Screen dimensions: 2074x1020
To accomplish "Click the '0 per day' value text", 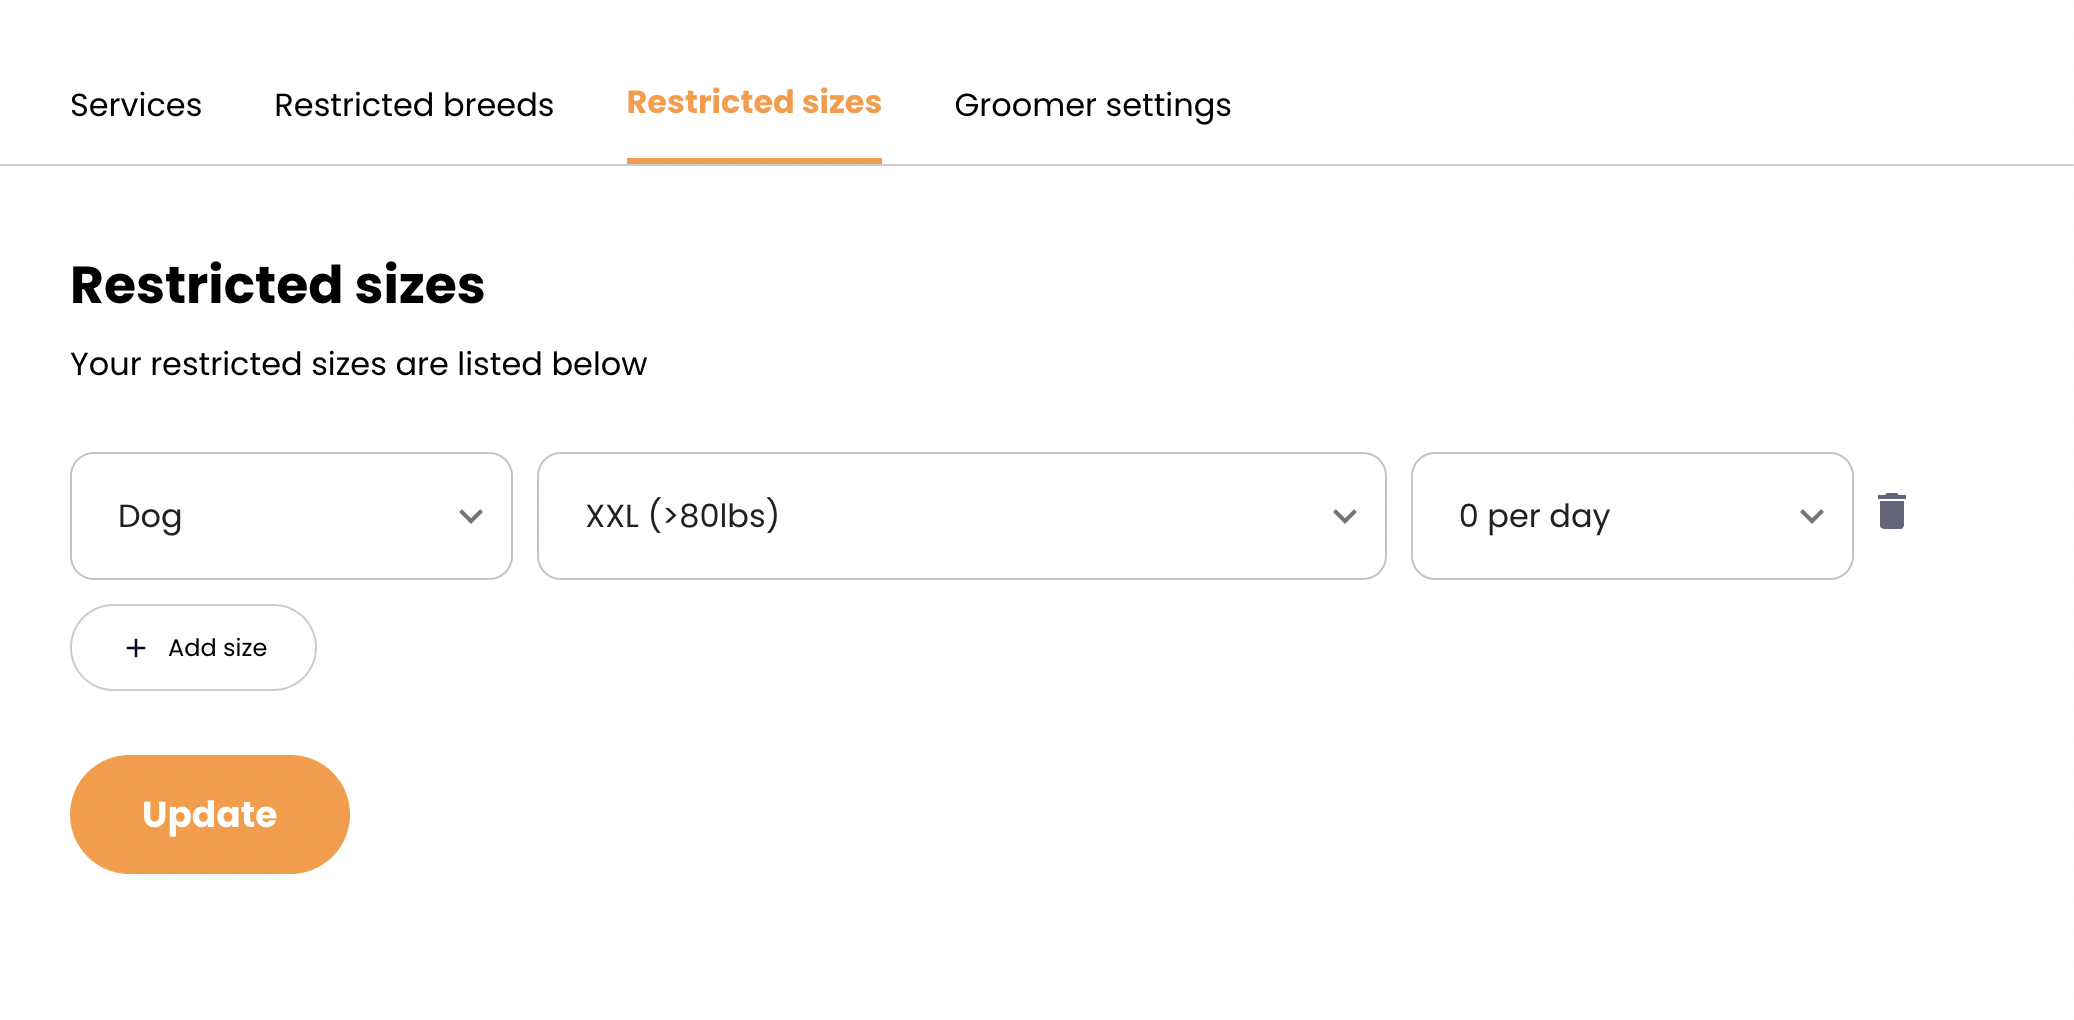I will pyautogui.click(x=1534, y=516).
